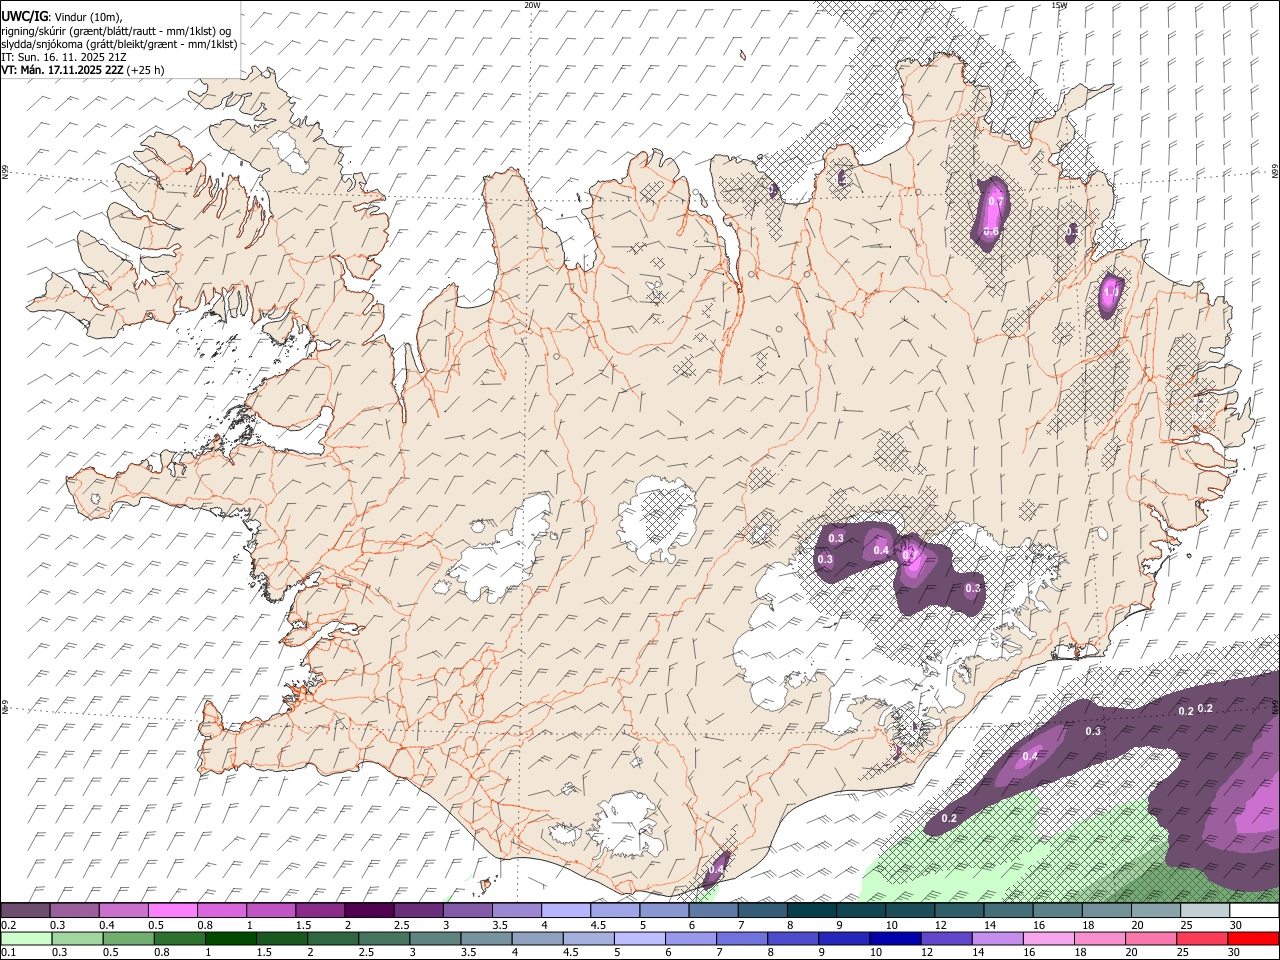Choose the 8 dark teal swatch, top legend row
Image resolution: width=1280 pixels, height=960 pixels.
[x=812, y=911]
